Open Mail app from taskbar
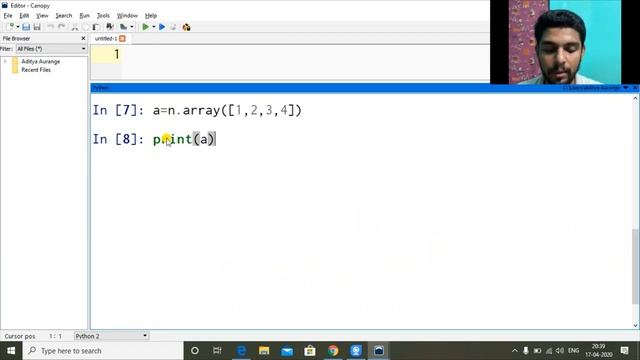 tap(287, 351)
